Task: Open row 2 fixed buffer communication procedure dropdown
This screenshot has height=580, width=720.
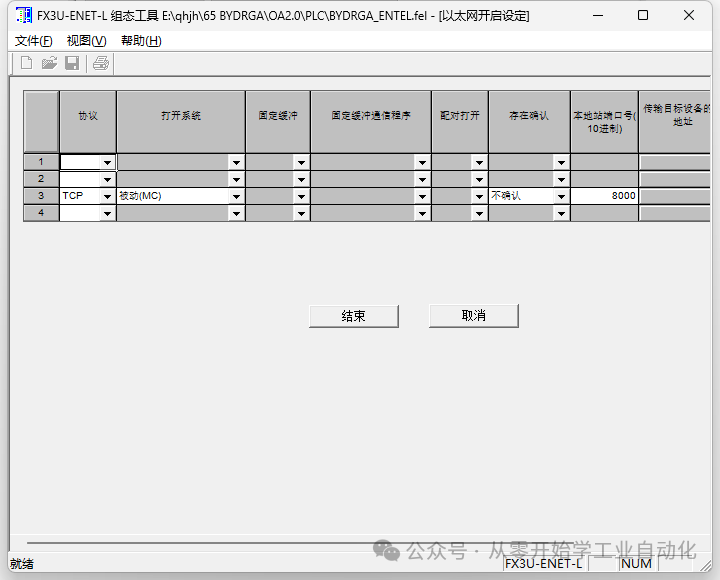Action: coord(422,180)
